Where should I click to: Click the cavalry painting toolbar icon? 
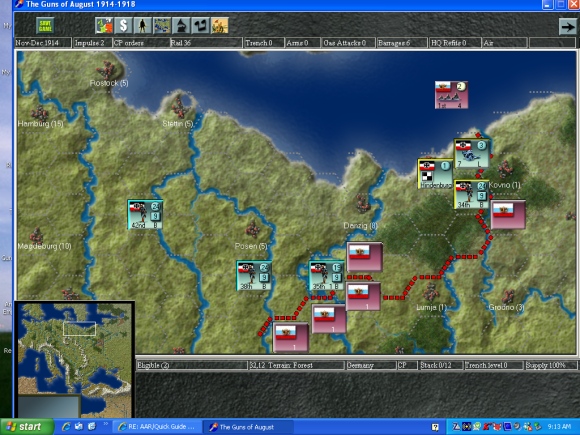219,26
